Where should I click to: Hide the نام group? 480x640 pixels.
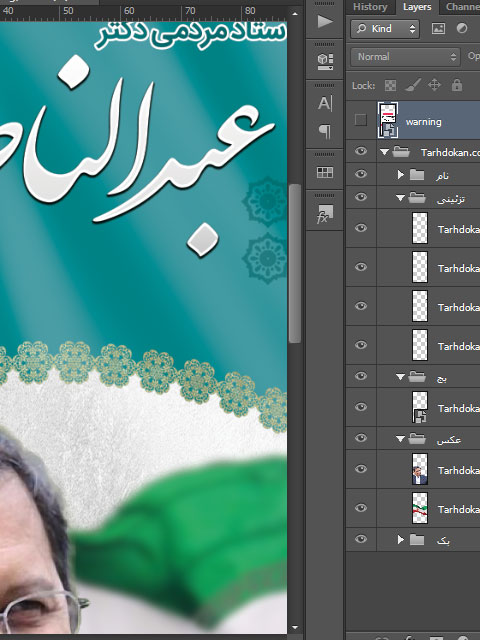coord(360,174)
